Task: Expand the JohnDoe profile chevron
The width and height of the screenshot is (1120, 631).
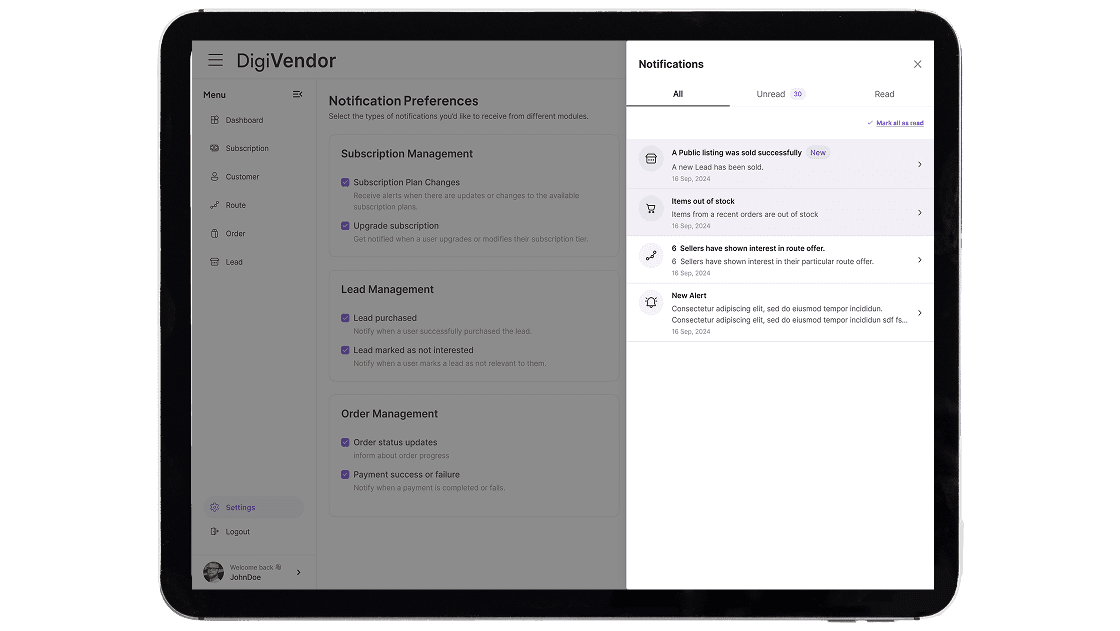Action: (x=297, y=571)
